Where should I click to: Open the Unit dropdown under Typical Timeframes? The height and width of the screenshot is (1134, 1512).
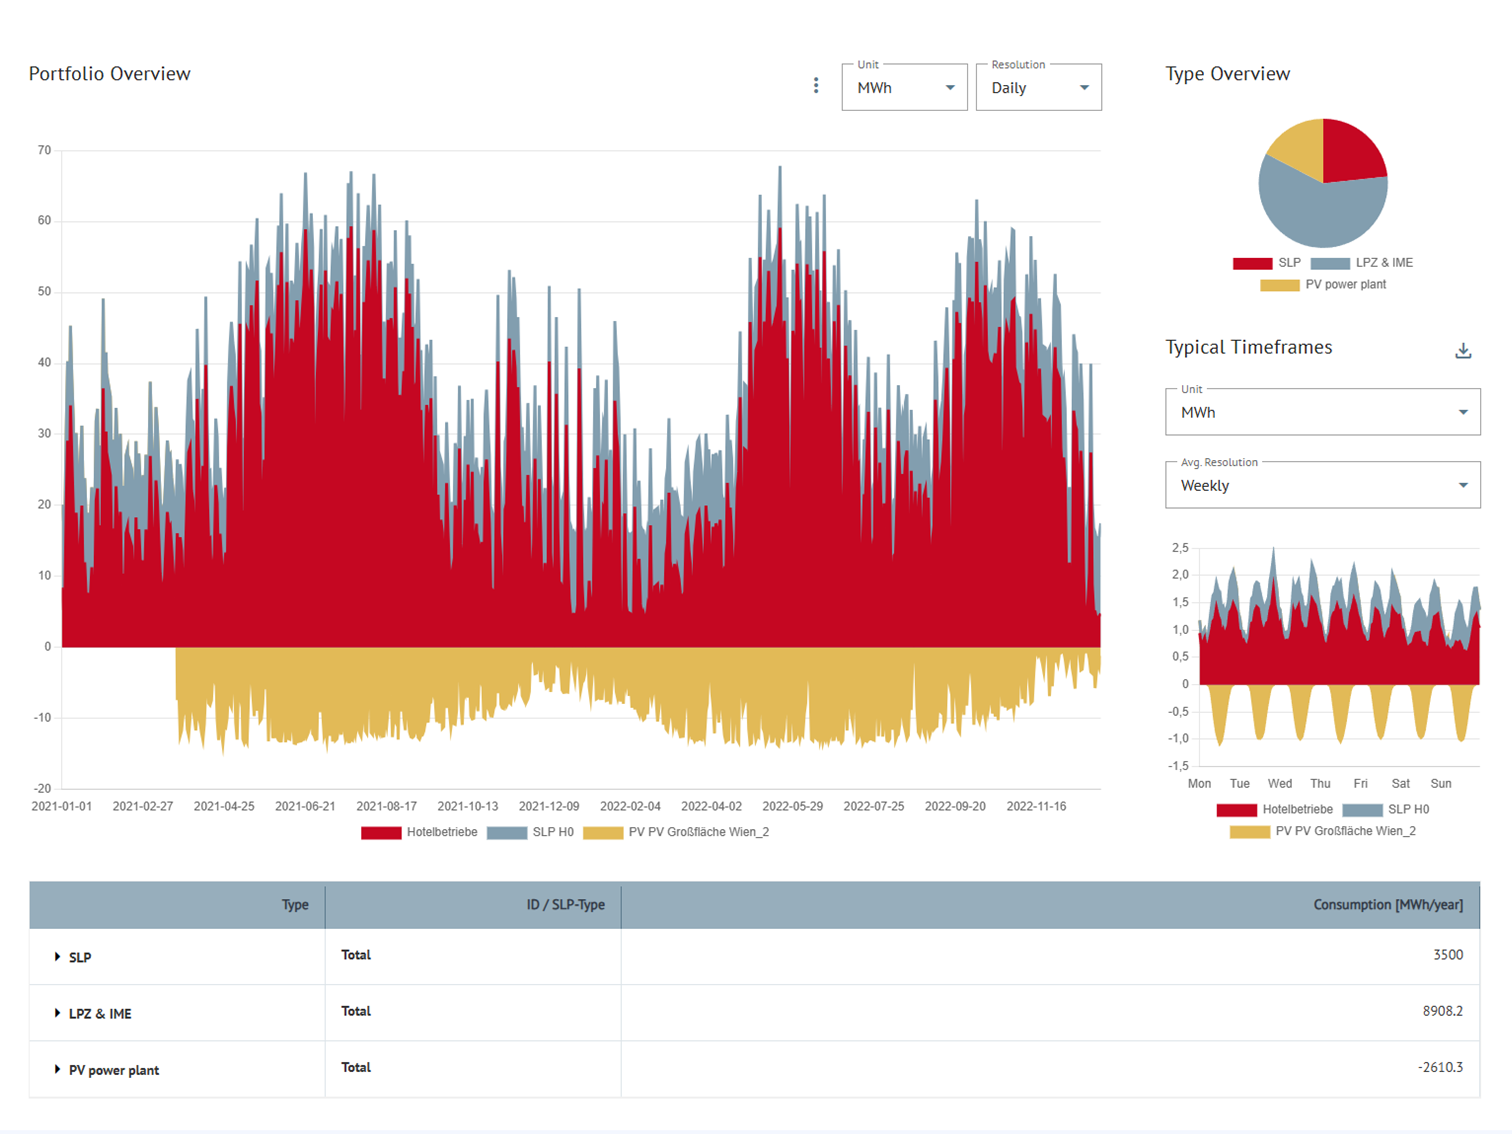(x=1322, y=412)
